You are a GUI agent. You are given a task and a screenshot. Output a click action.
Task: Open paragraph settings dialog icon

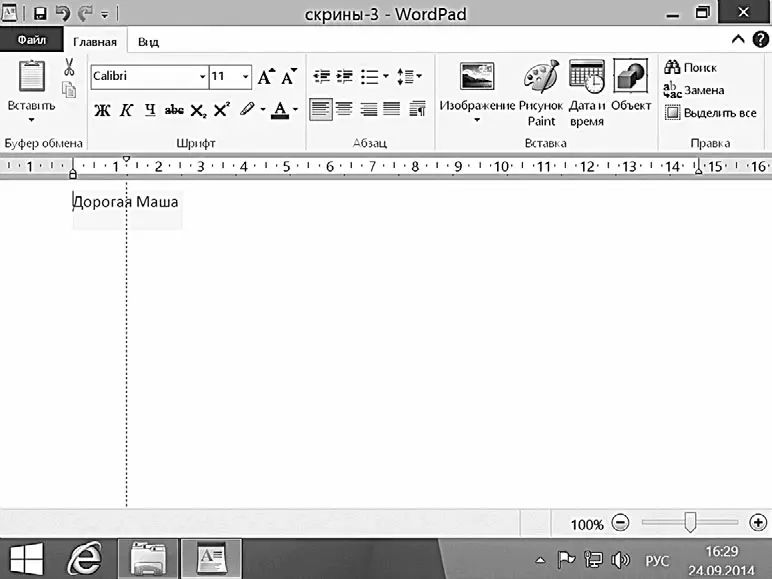417,109
